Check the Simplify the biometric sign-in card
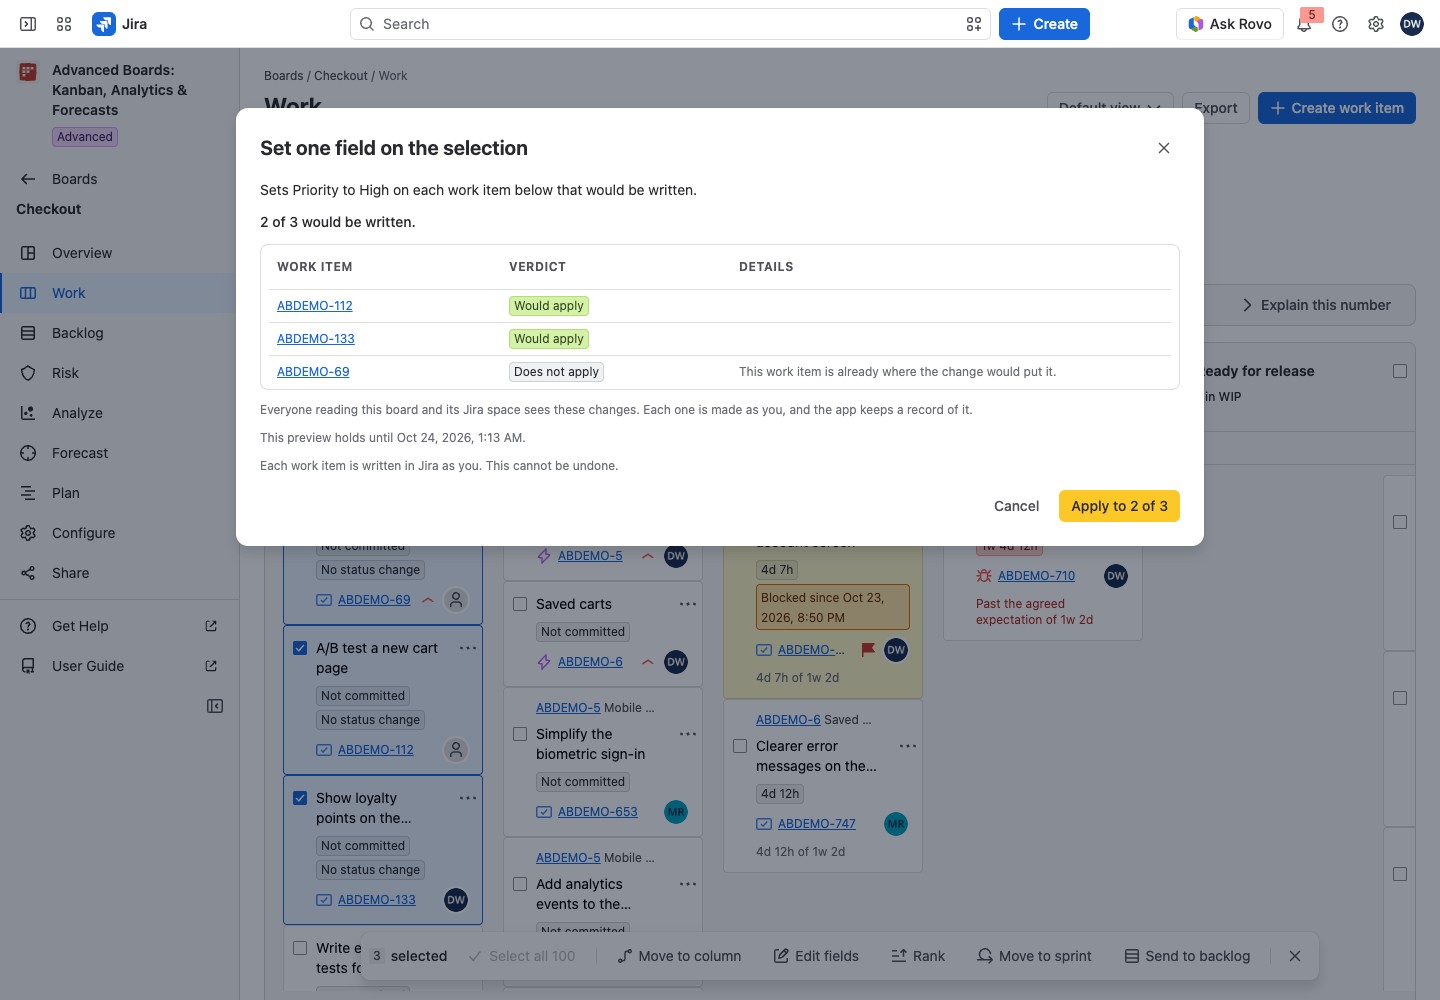Screen dimensions: 1440x1000 (520, 734)
